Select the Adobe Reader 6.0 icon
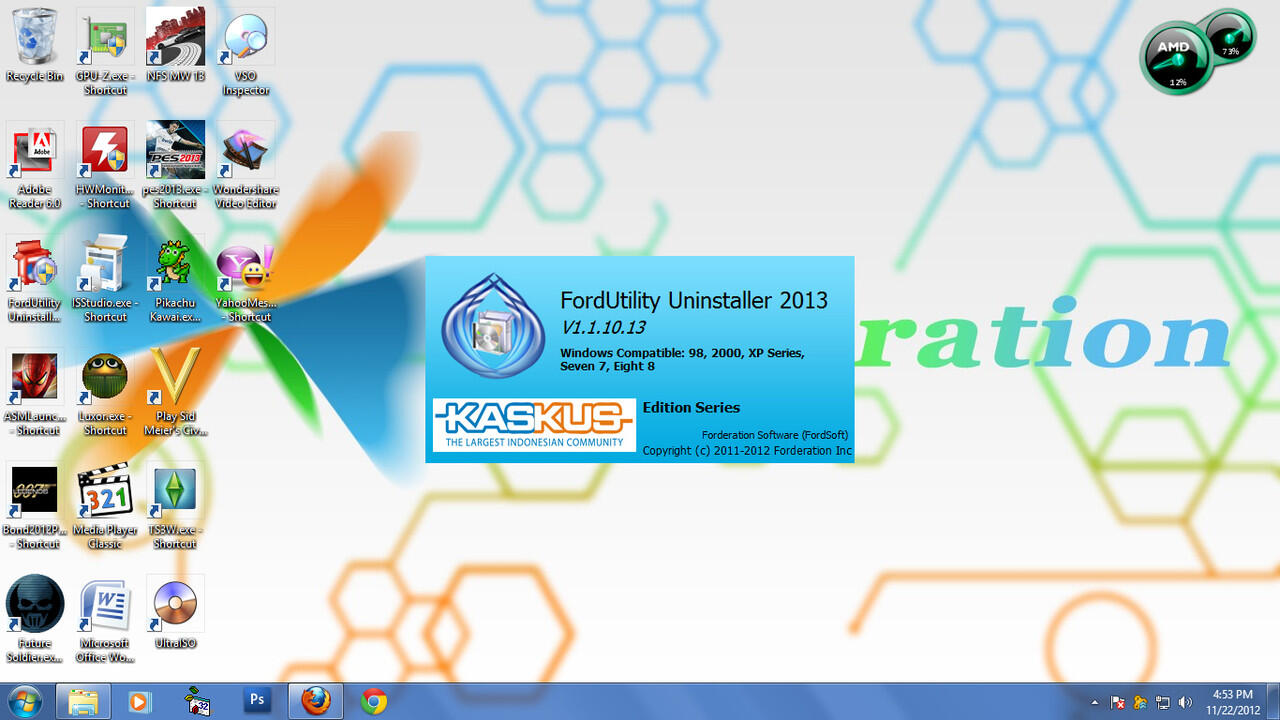The height and width of the screenshot is (720, 1280). pos(35,165)
